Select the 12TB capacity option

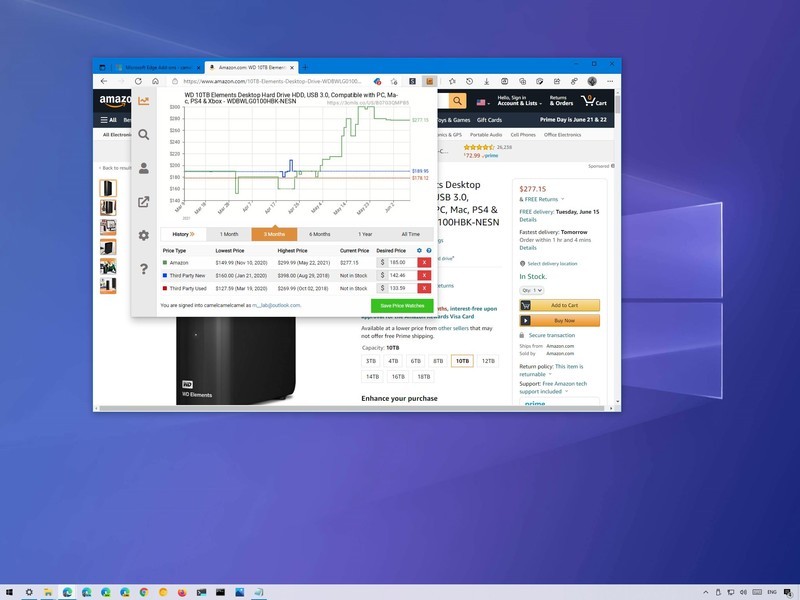point(488,361)
